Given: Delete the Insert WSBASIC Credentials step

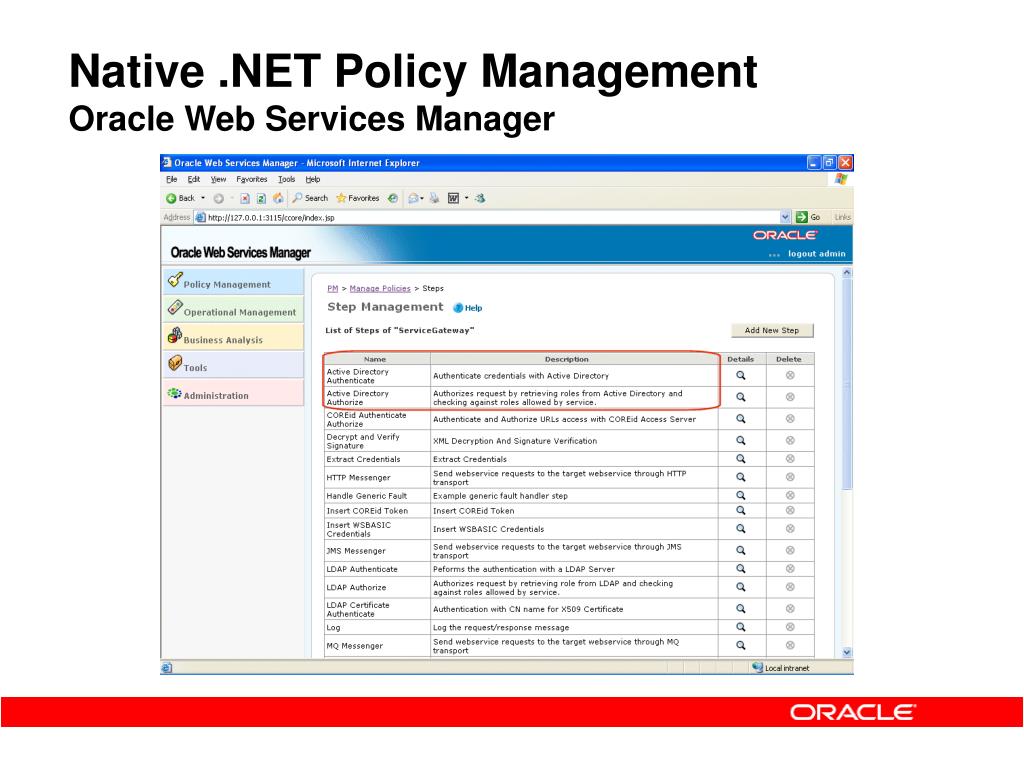Looking at the screenshot, I should (790, 528).
